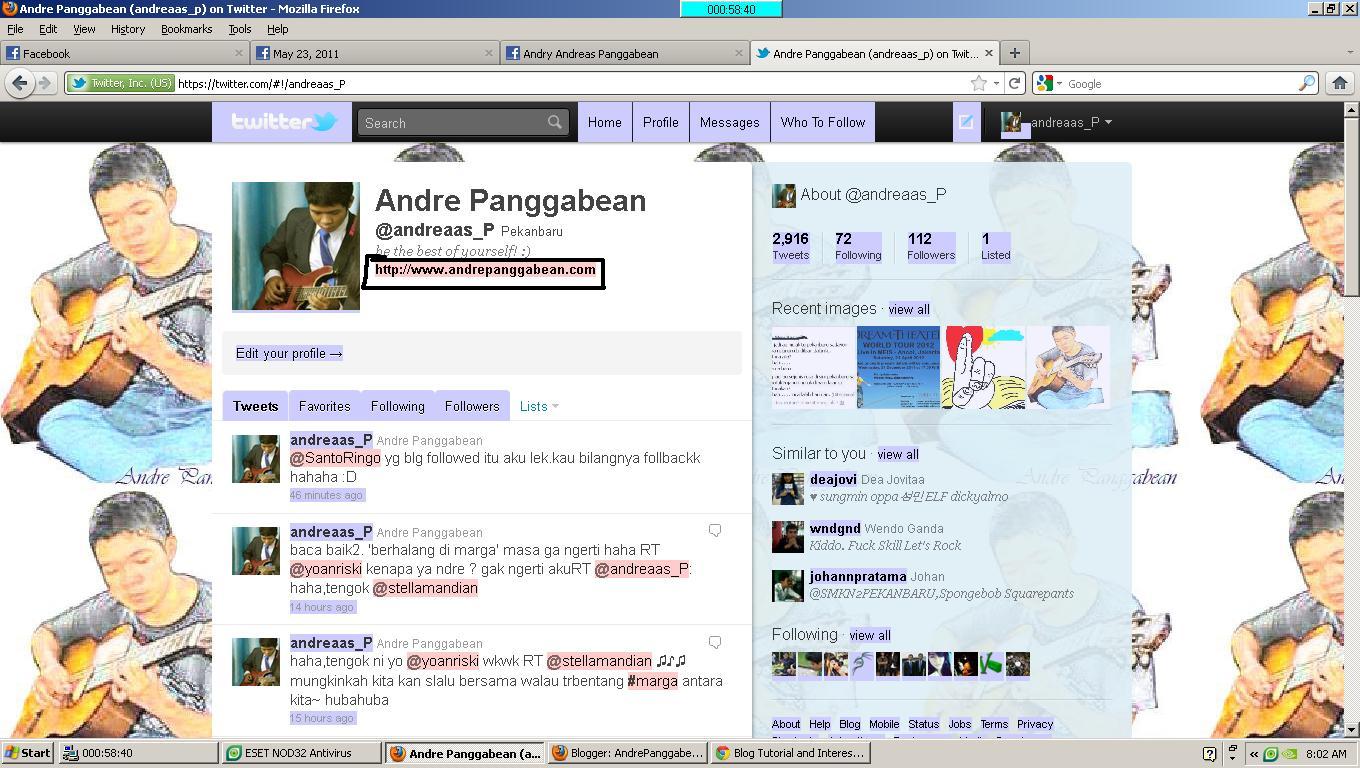Click the Google search magnifier in toolbar
The height and width of the screenshot is (768, 1360).
[1306, 83]
